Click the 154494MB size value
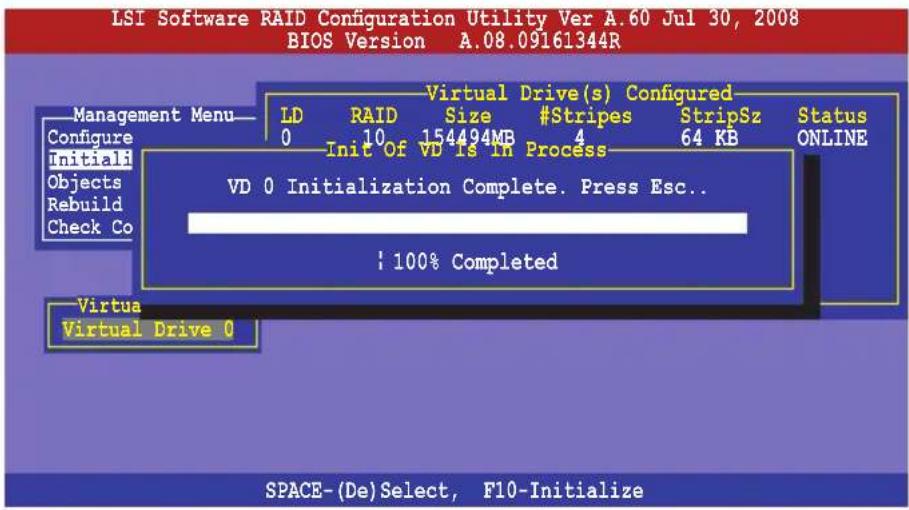909x510 pixels. coord(468,137)
